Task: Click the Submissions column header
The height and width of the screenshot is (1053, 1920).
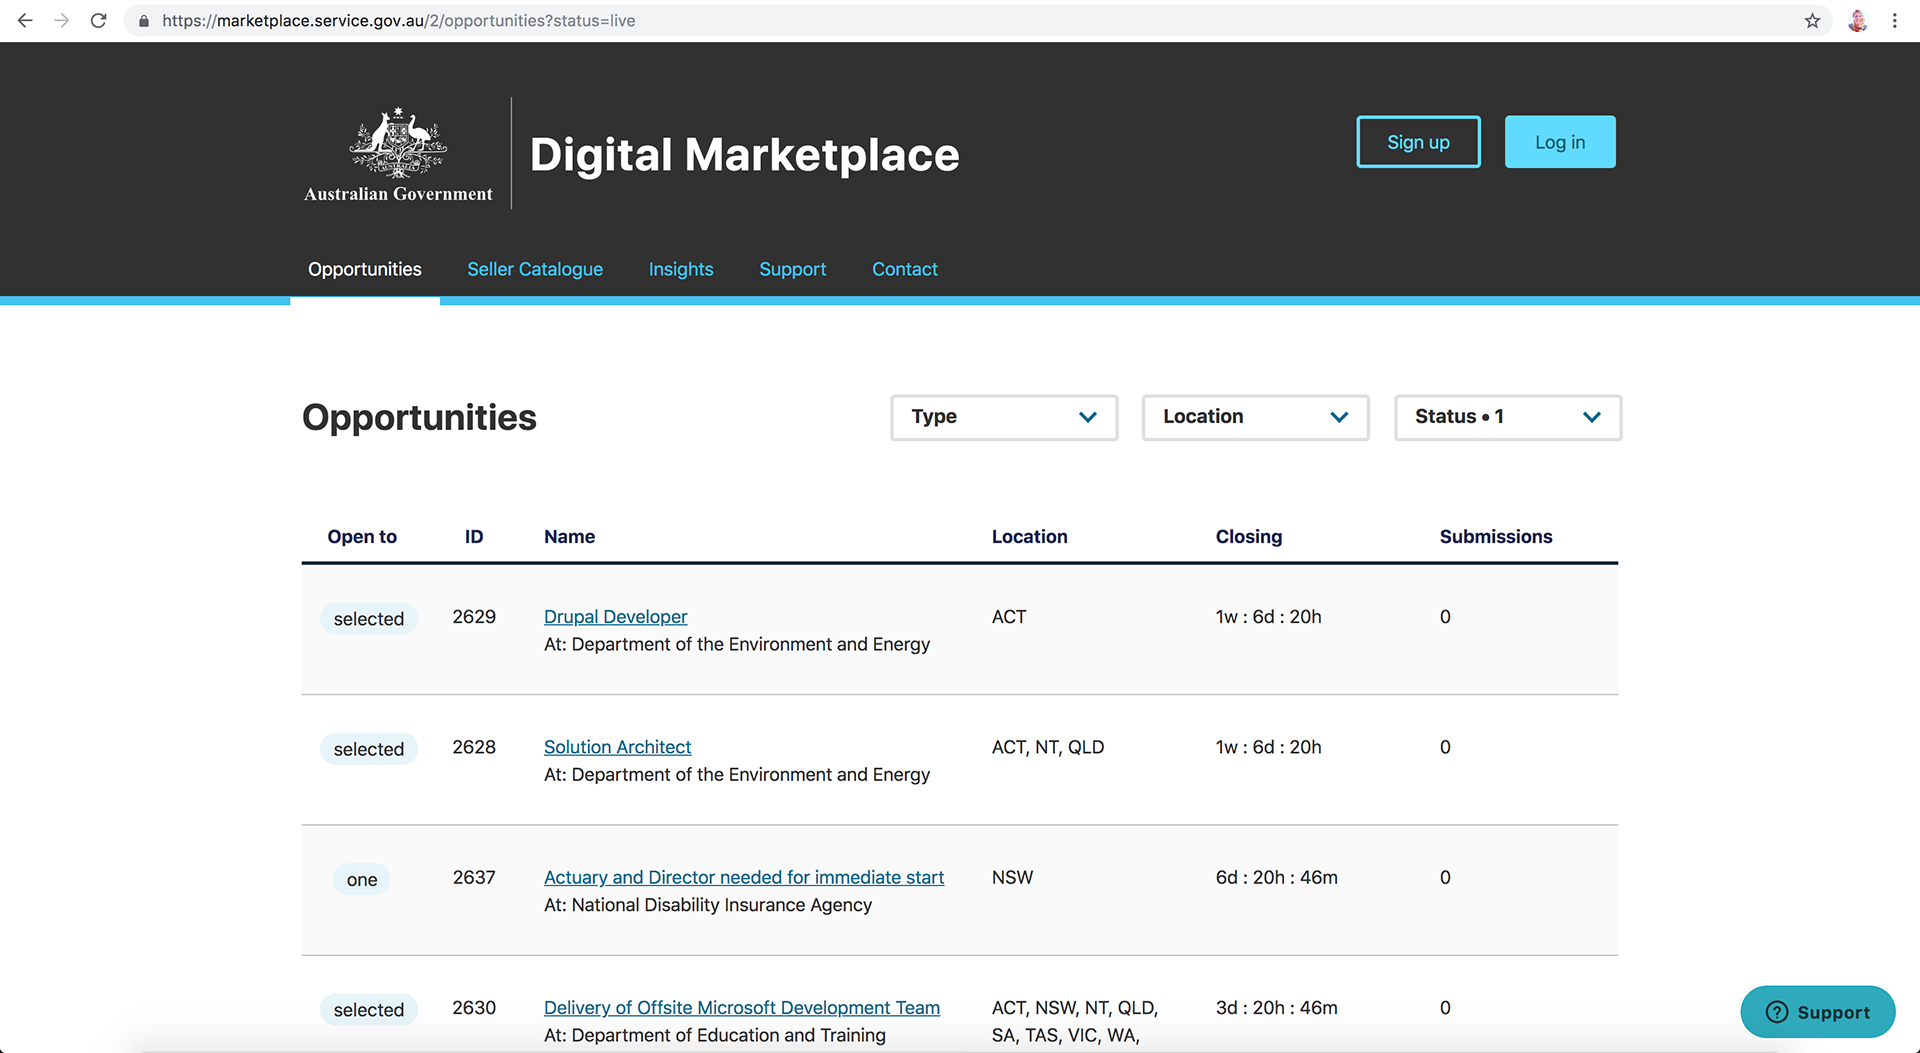Action: 1496,537
